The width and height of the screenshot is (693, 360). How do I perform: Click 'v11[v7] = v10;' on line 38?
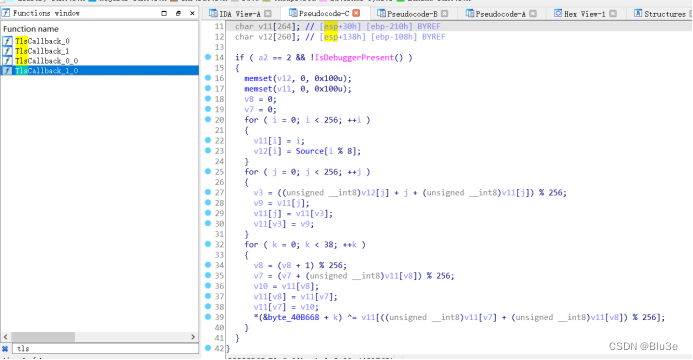[x=286, y=307]
